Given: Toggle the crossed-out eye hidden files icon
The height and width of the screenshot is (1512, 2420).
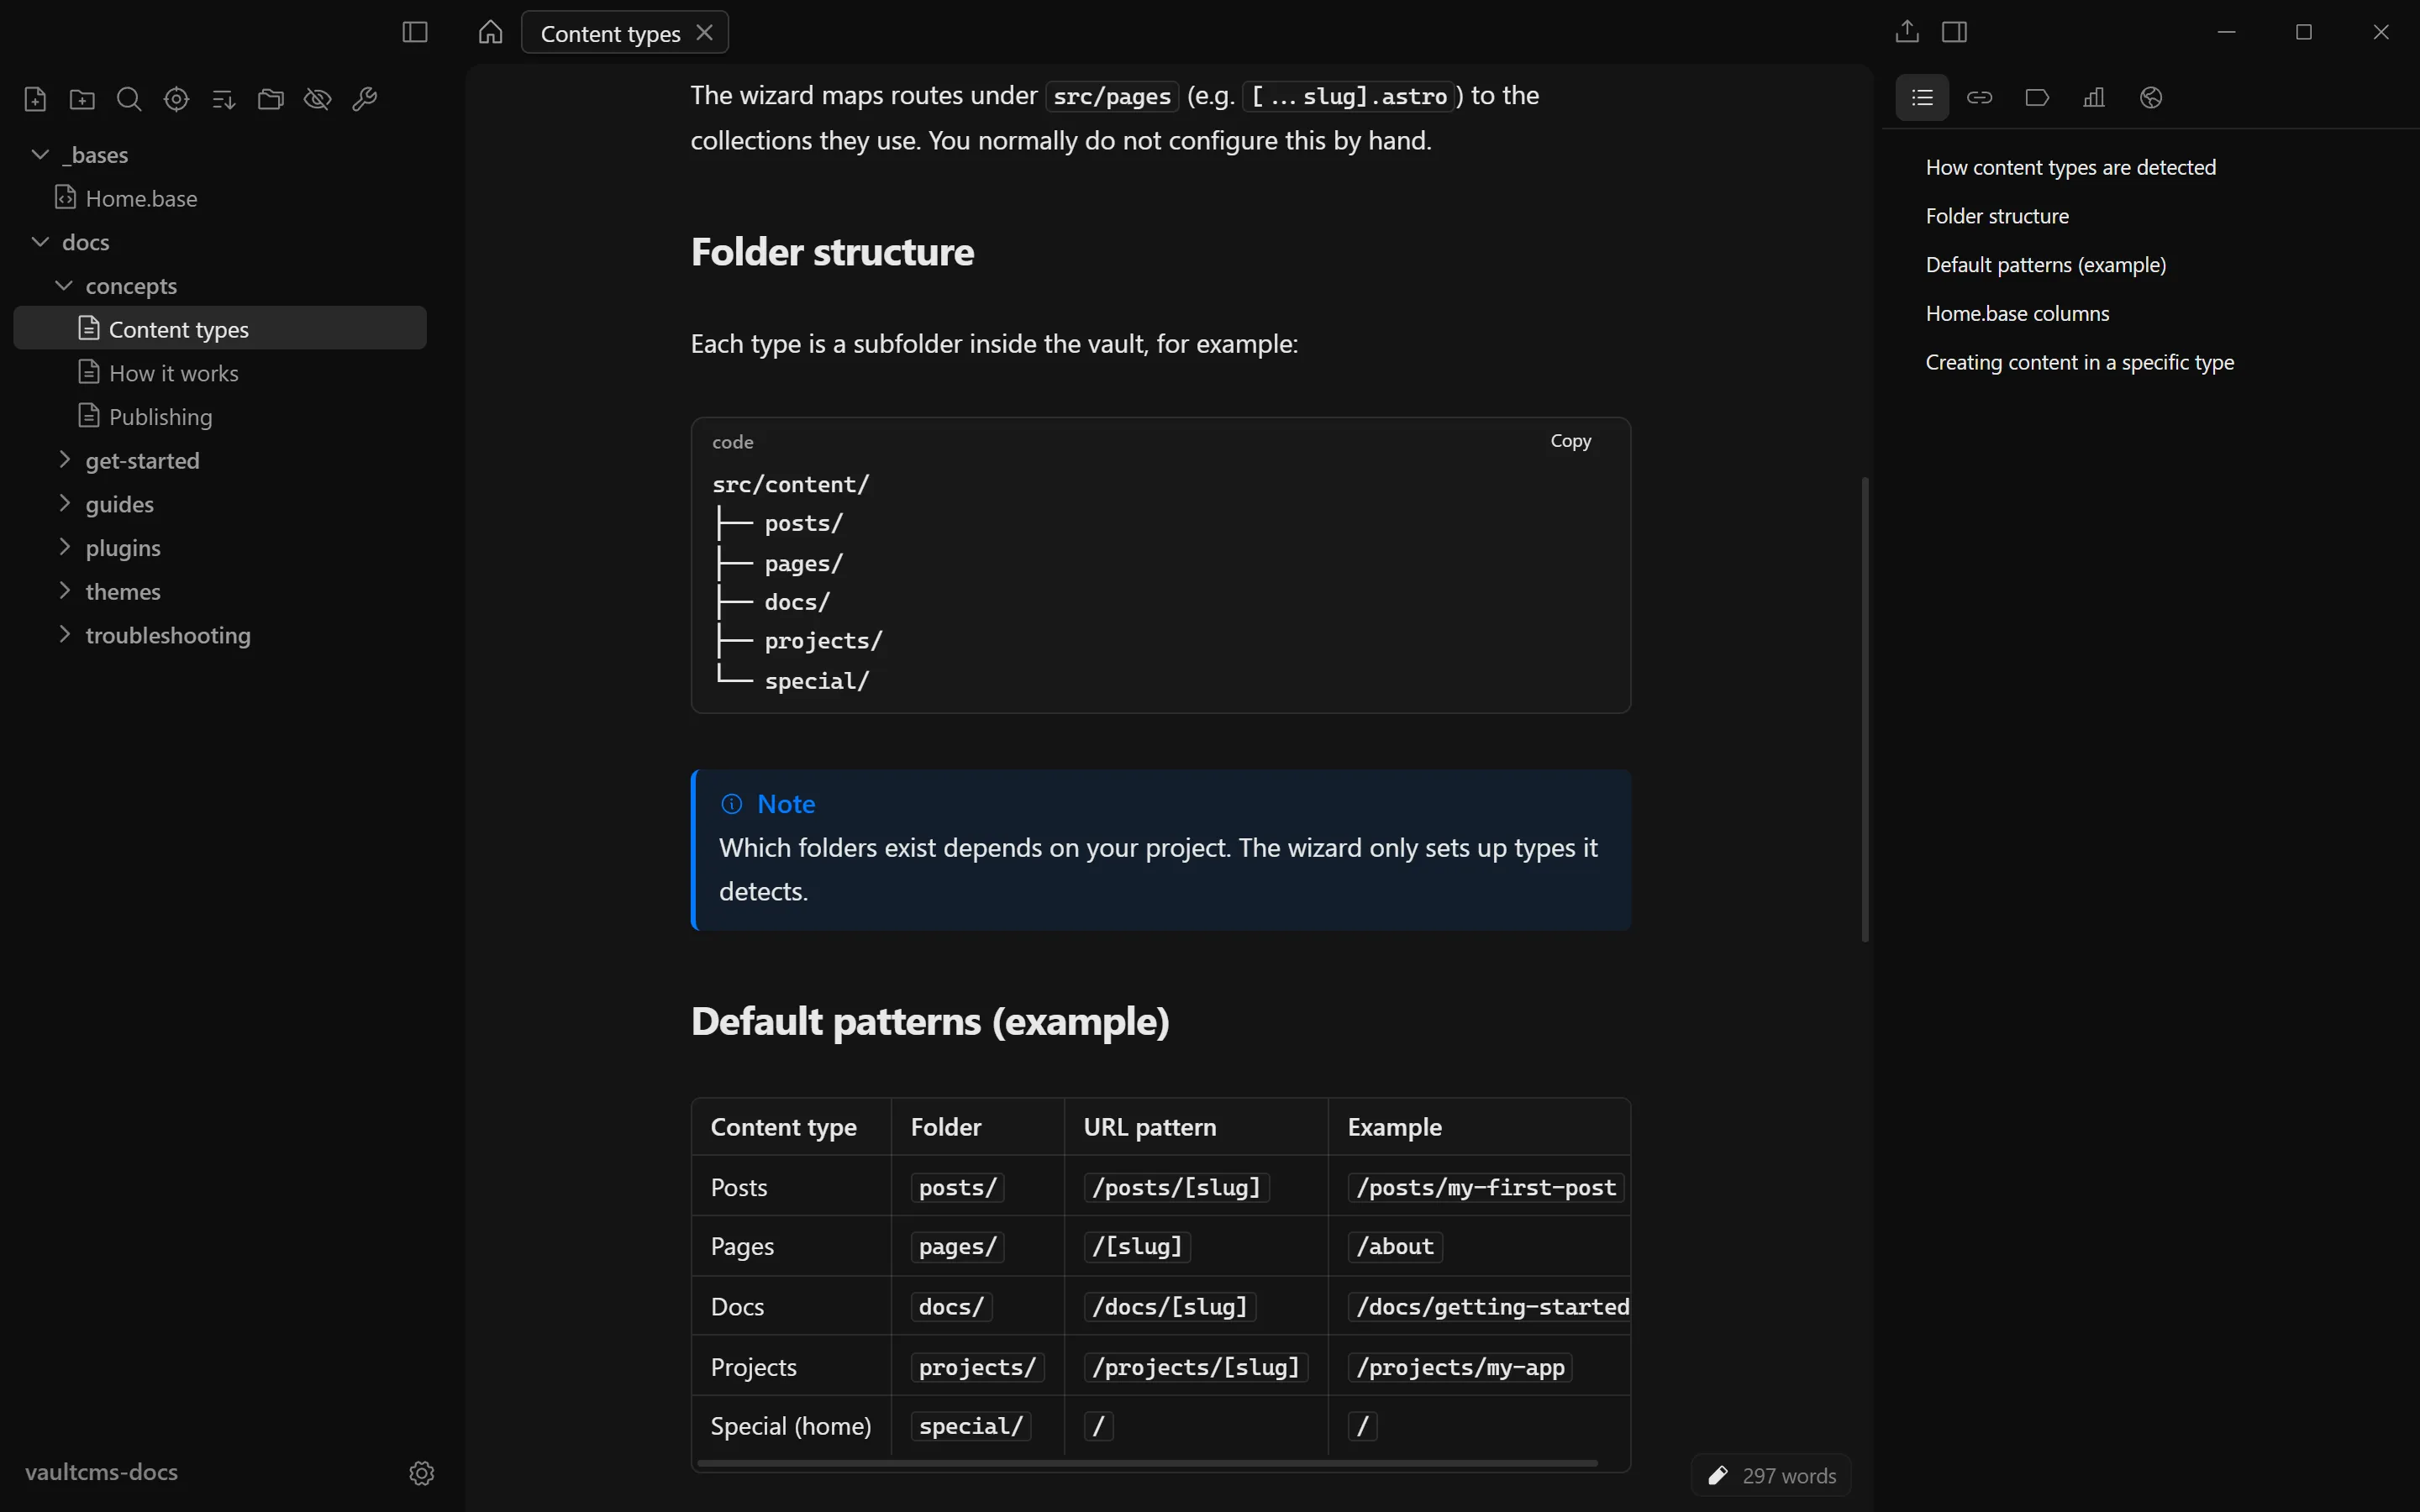Looking at the screenshot, I should click(317, 99).
